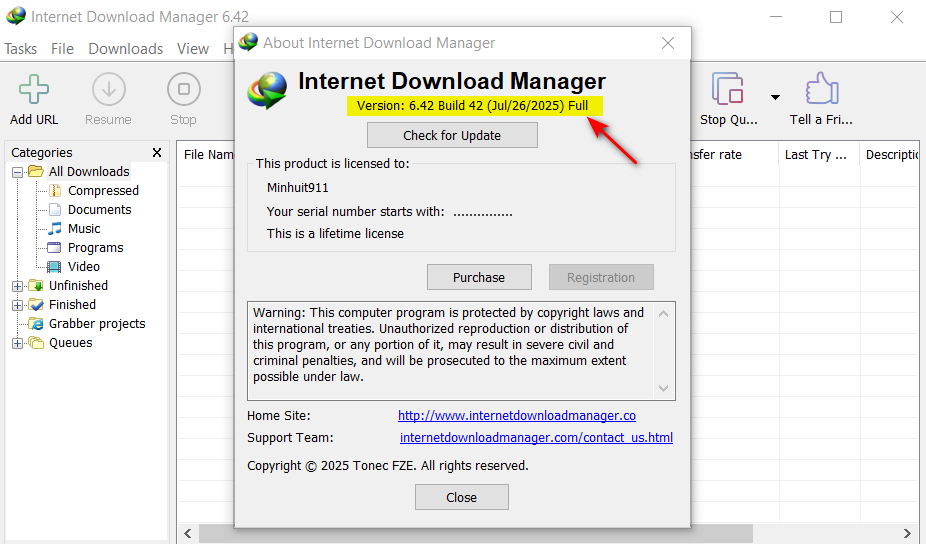Close the About dialog with X
926x544 pixels.
pyautogui.click(x=668, y=43)
